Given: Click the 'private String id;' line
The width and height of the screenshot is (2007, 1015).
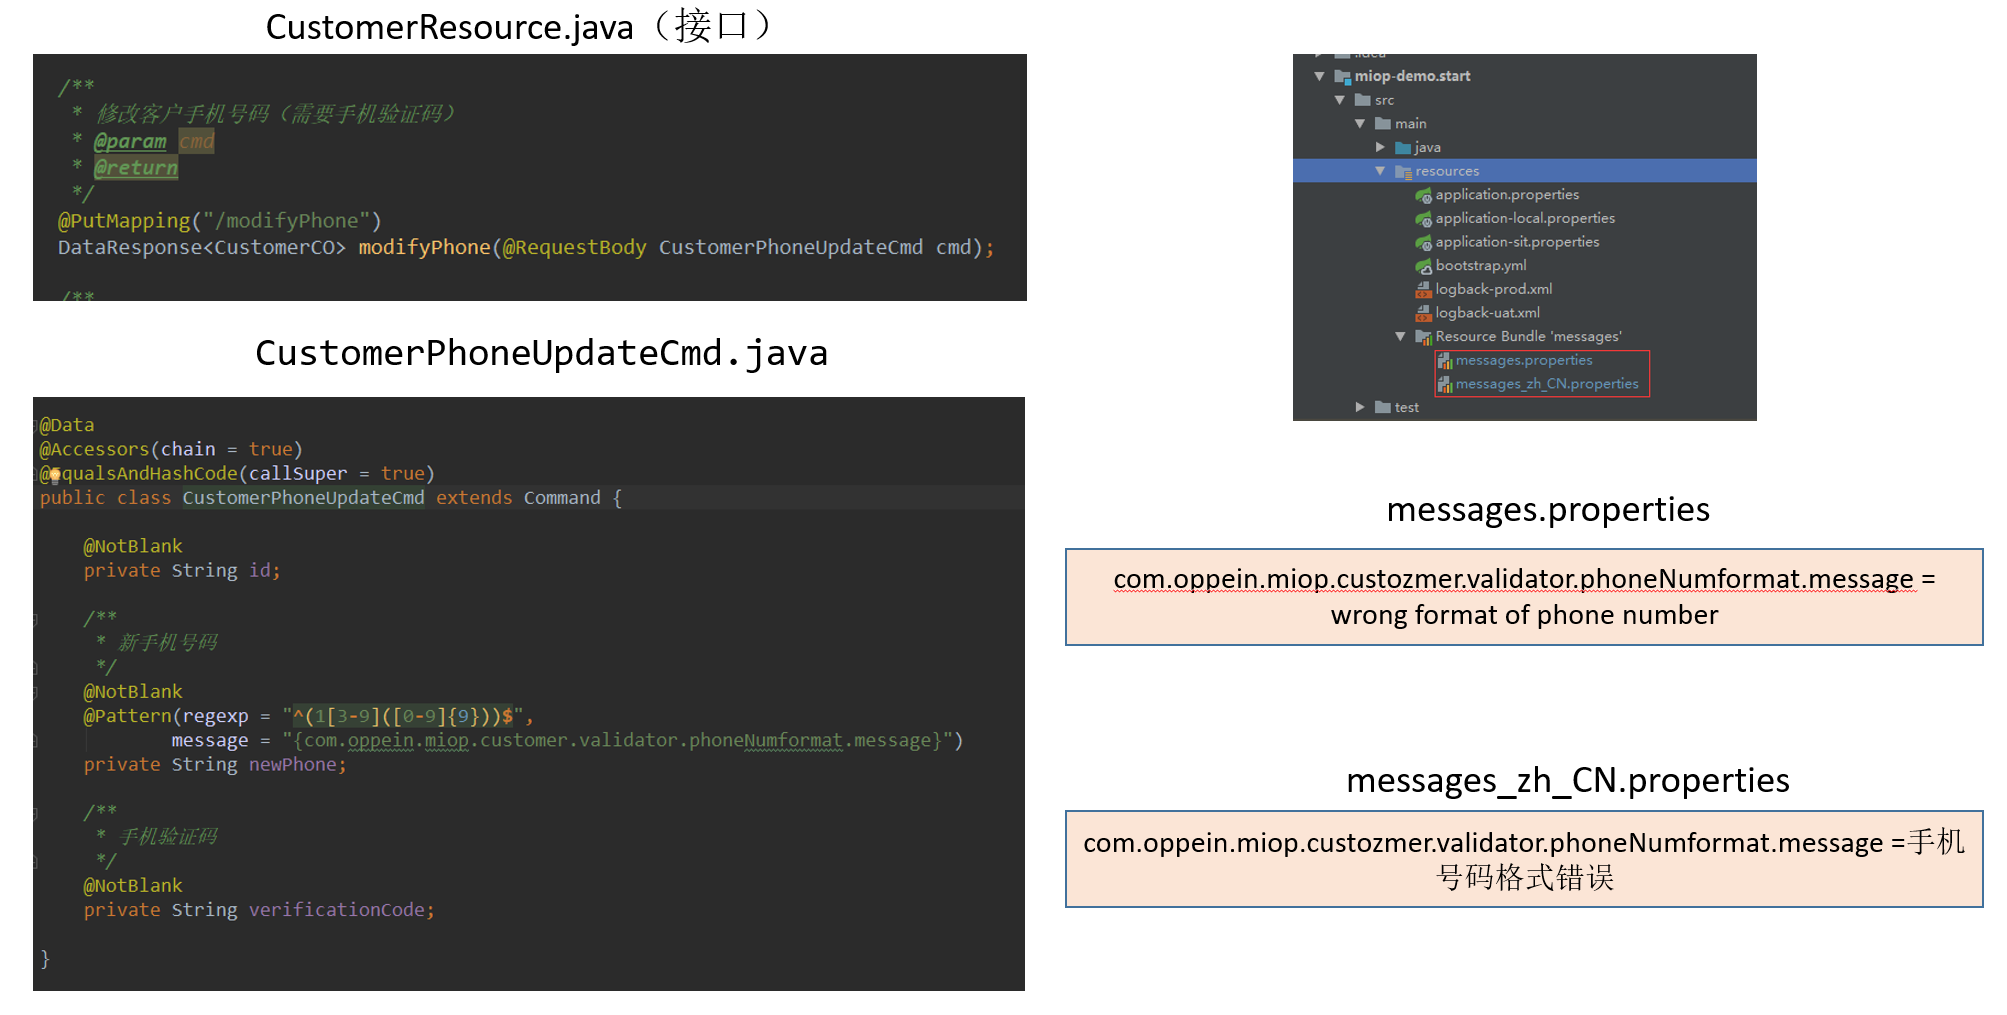Looking at the screenshot, I should [182, 571].
